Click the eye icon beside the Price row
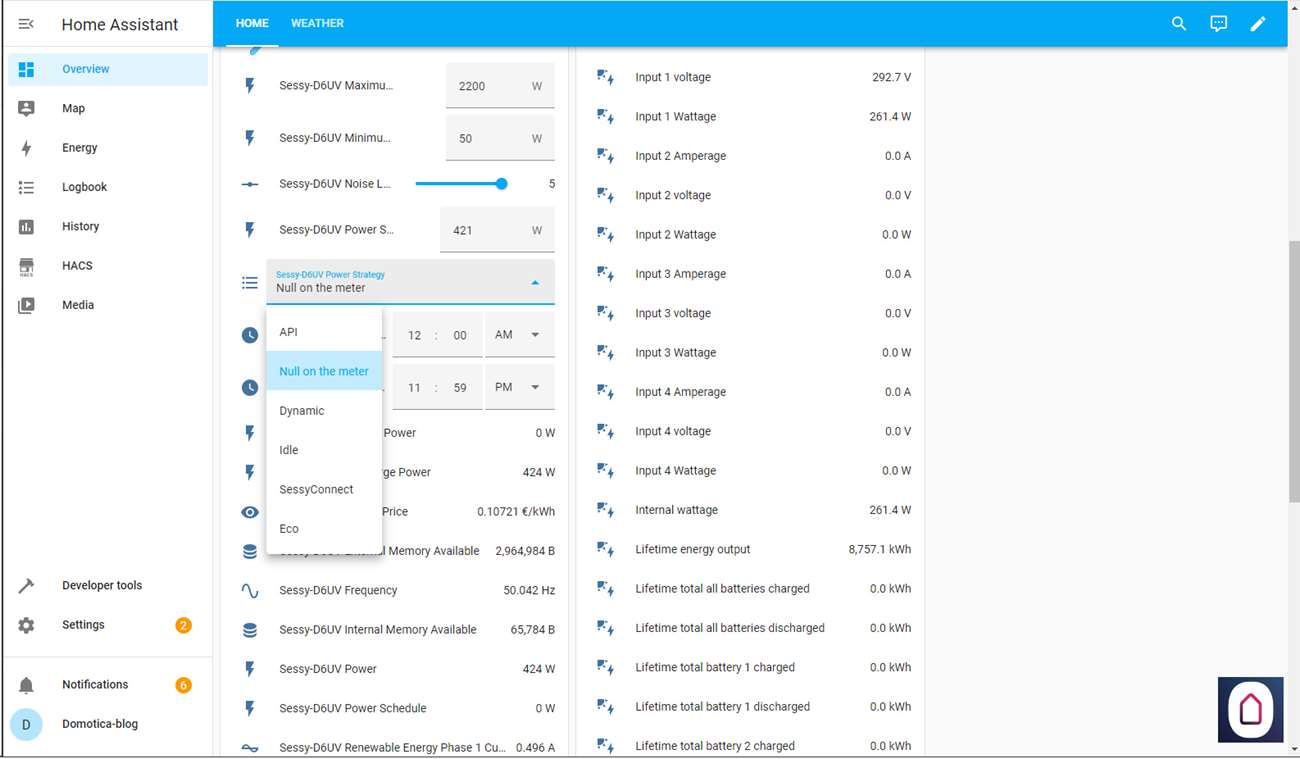1300x759 pixels. [250, 512]
